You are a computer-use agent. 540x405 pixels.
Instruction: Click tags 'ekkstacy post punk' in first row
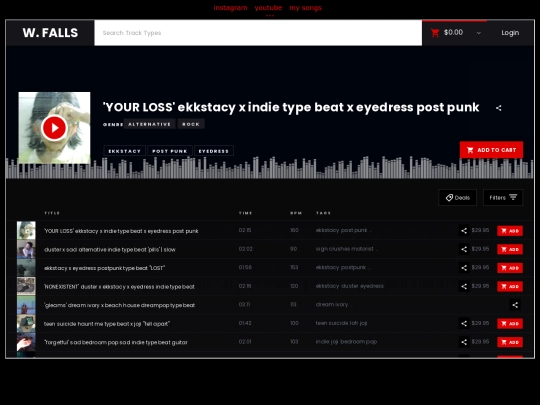pos(343,230)
